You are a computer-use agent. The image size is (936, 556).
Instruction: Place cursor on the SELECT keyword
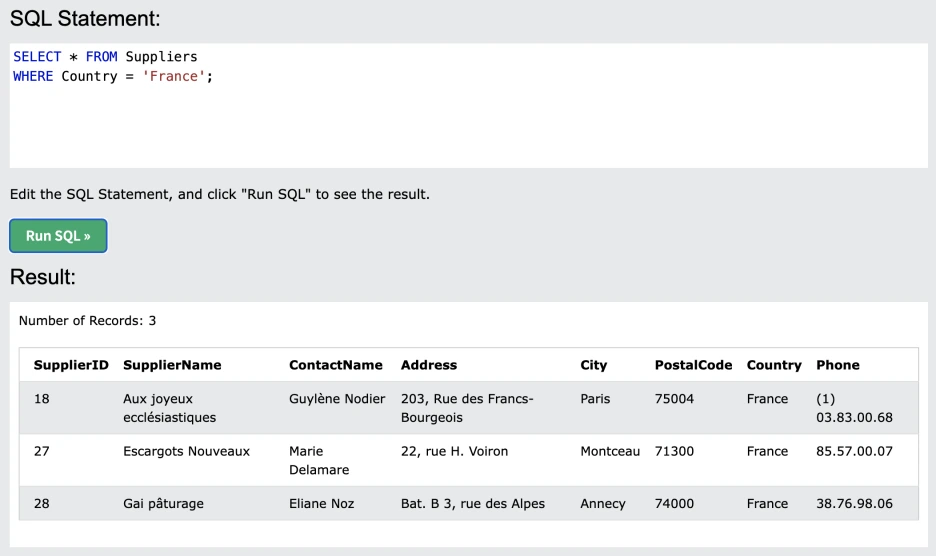coord(37,57)
